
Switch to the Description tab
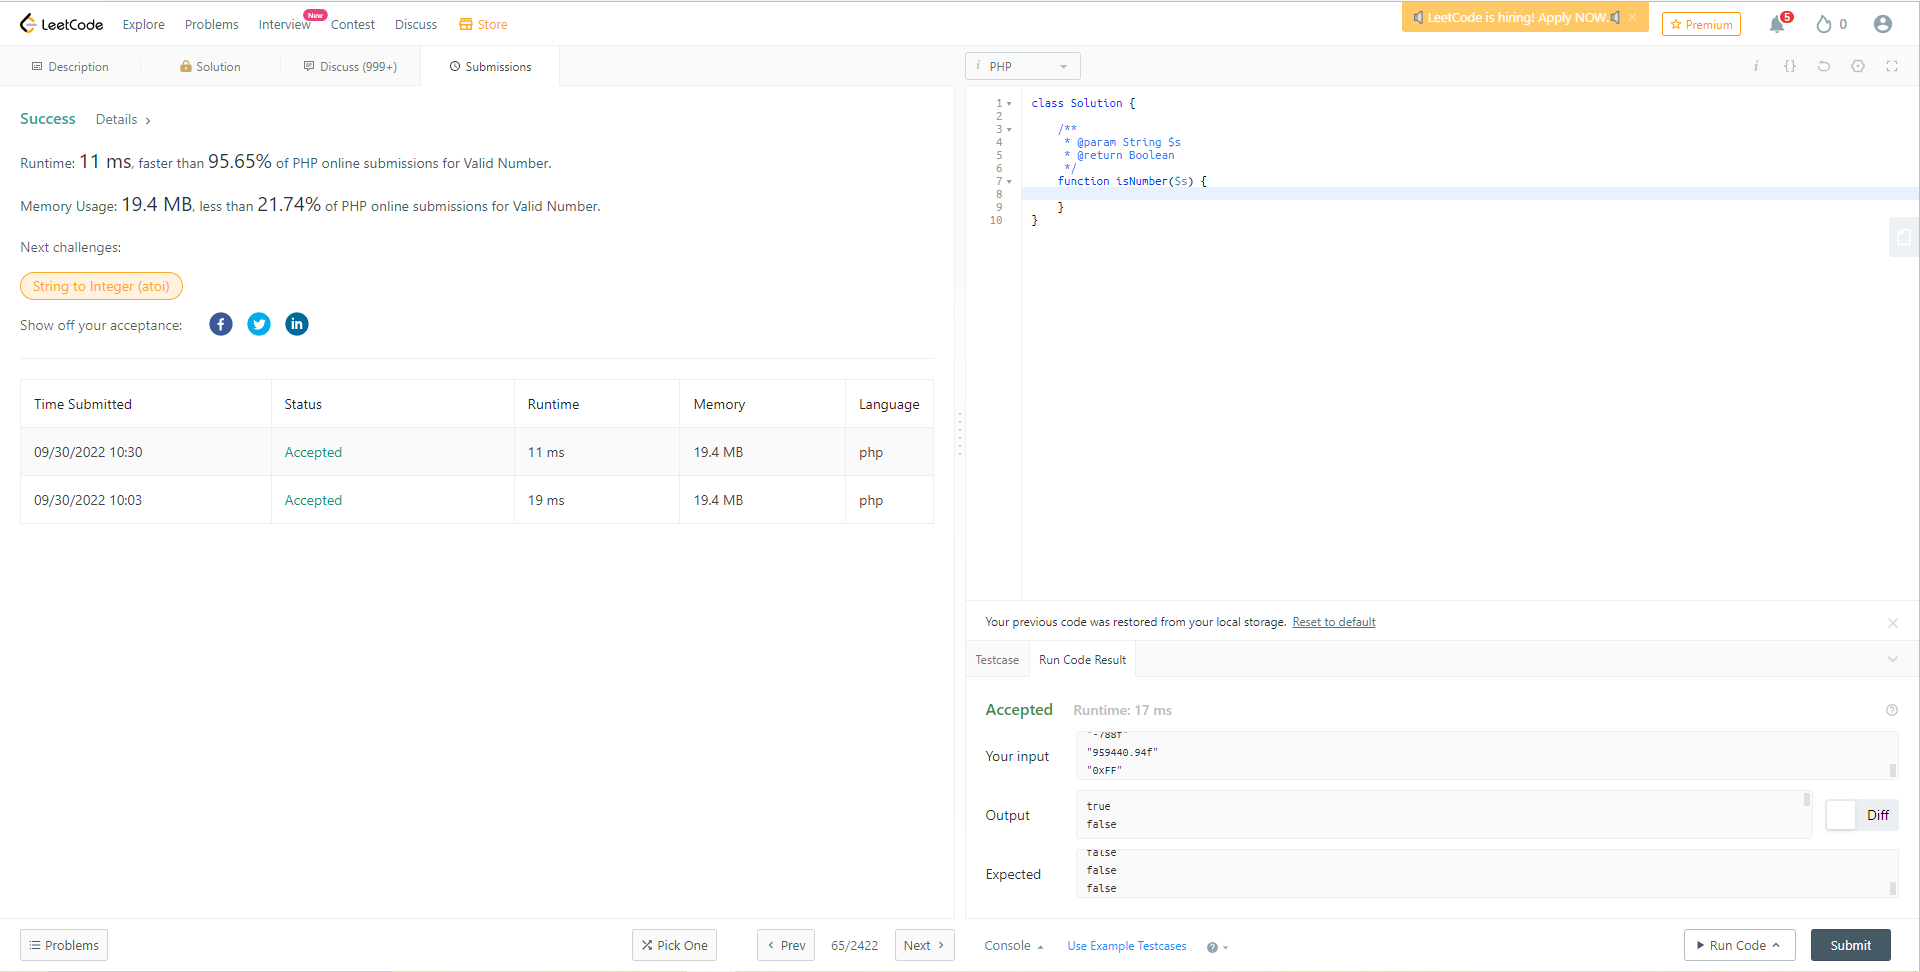70,66
